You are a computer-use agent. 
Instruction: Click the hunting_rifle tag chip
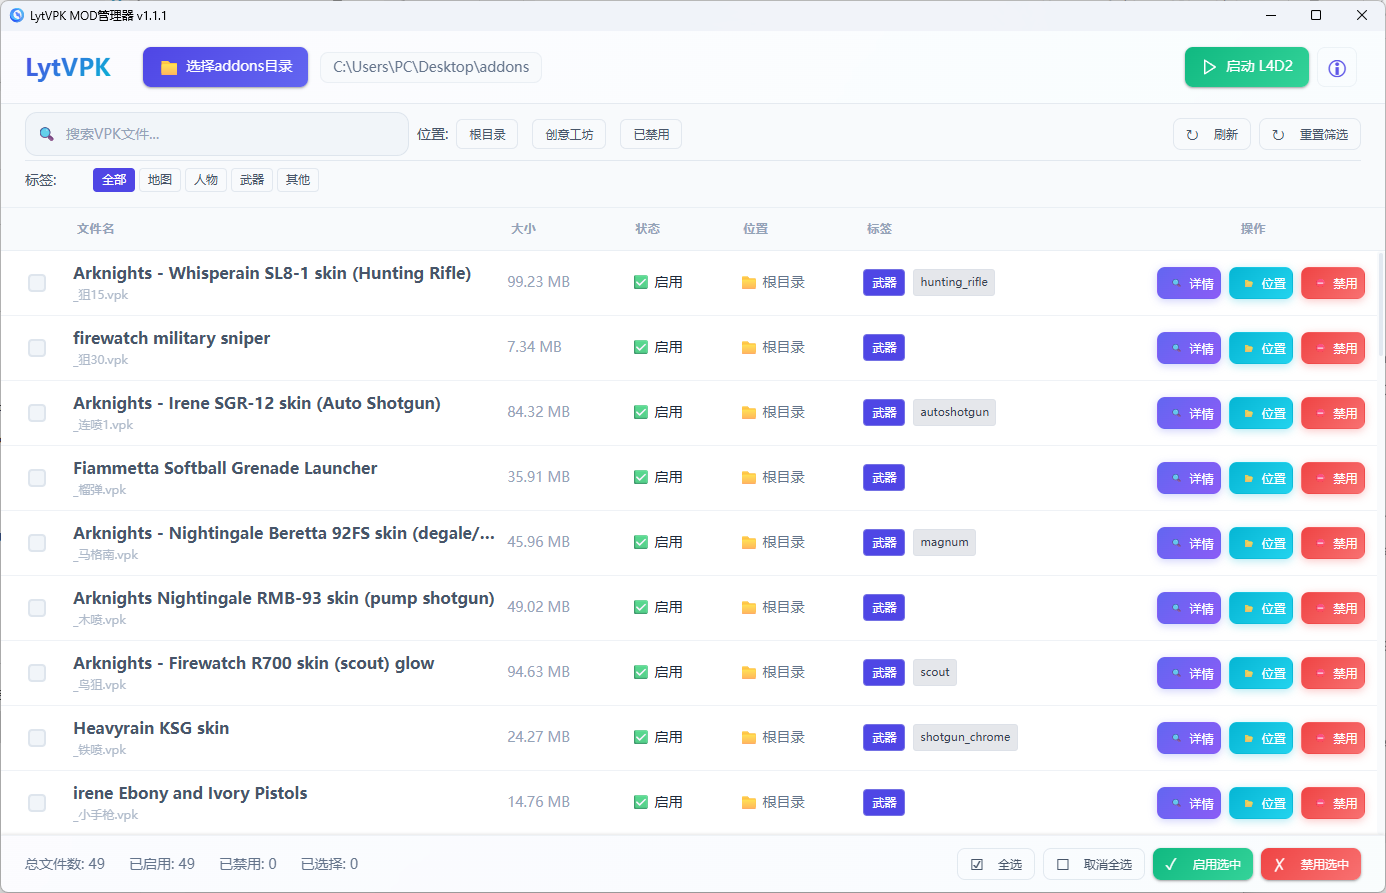[x=953, y=282]
